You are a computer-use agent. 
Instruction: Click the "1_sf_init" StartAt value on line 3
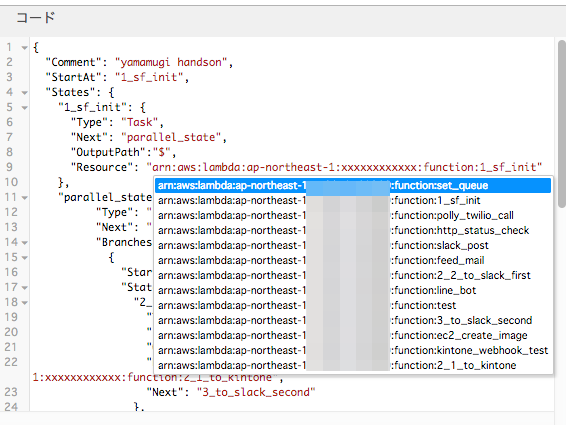click(x=149, y=77)
